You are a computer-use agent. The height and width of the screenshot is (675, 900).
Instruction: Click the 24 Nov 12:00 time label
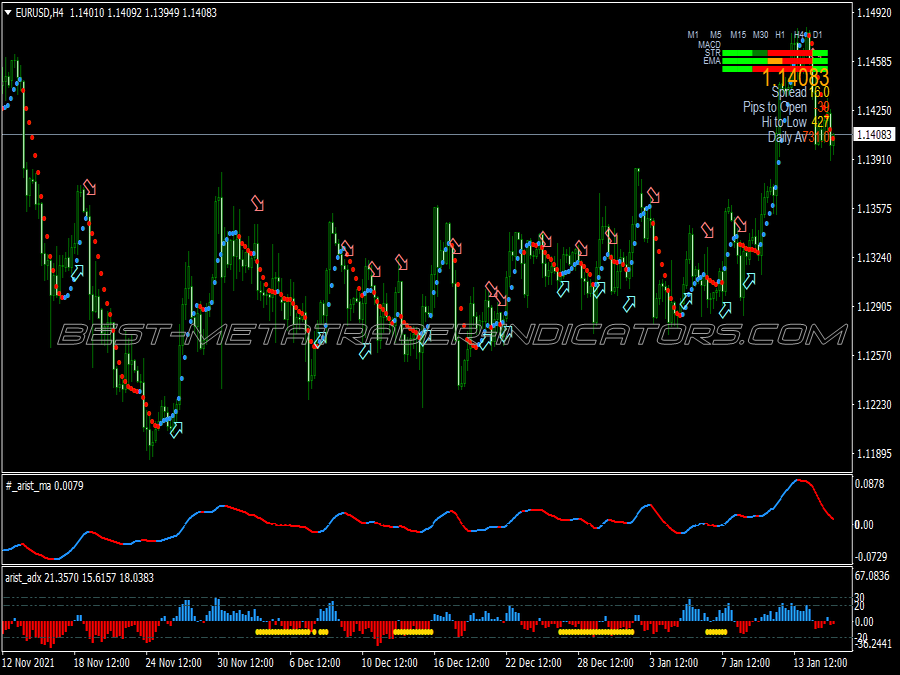(173, 662)
